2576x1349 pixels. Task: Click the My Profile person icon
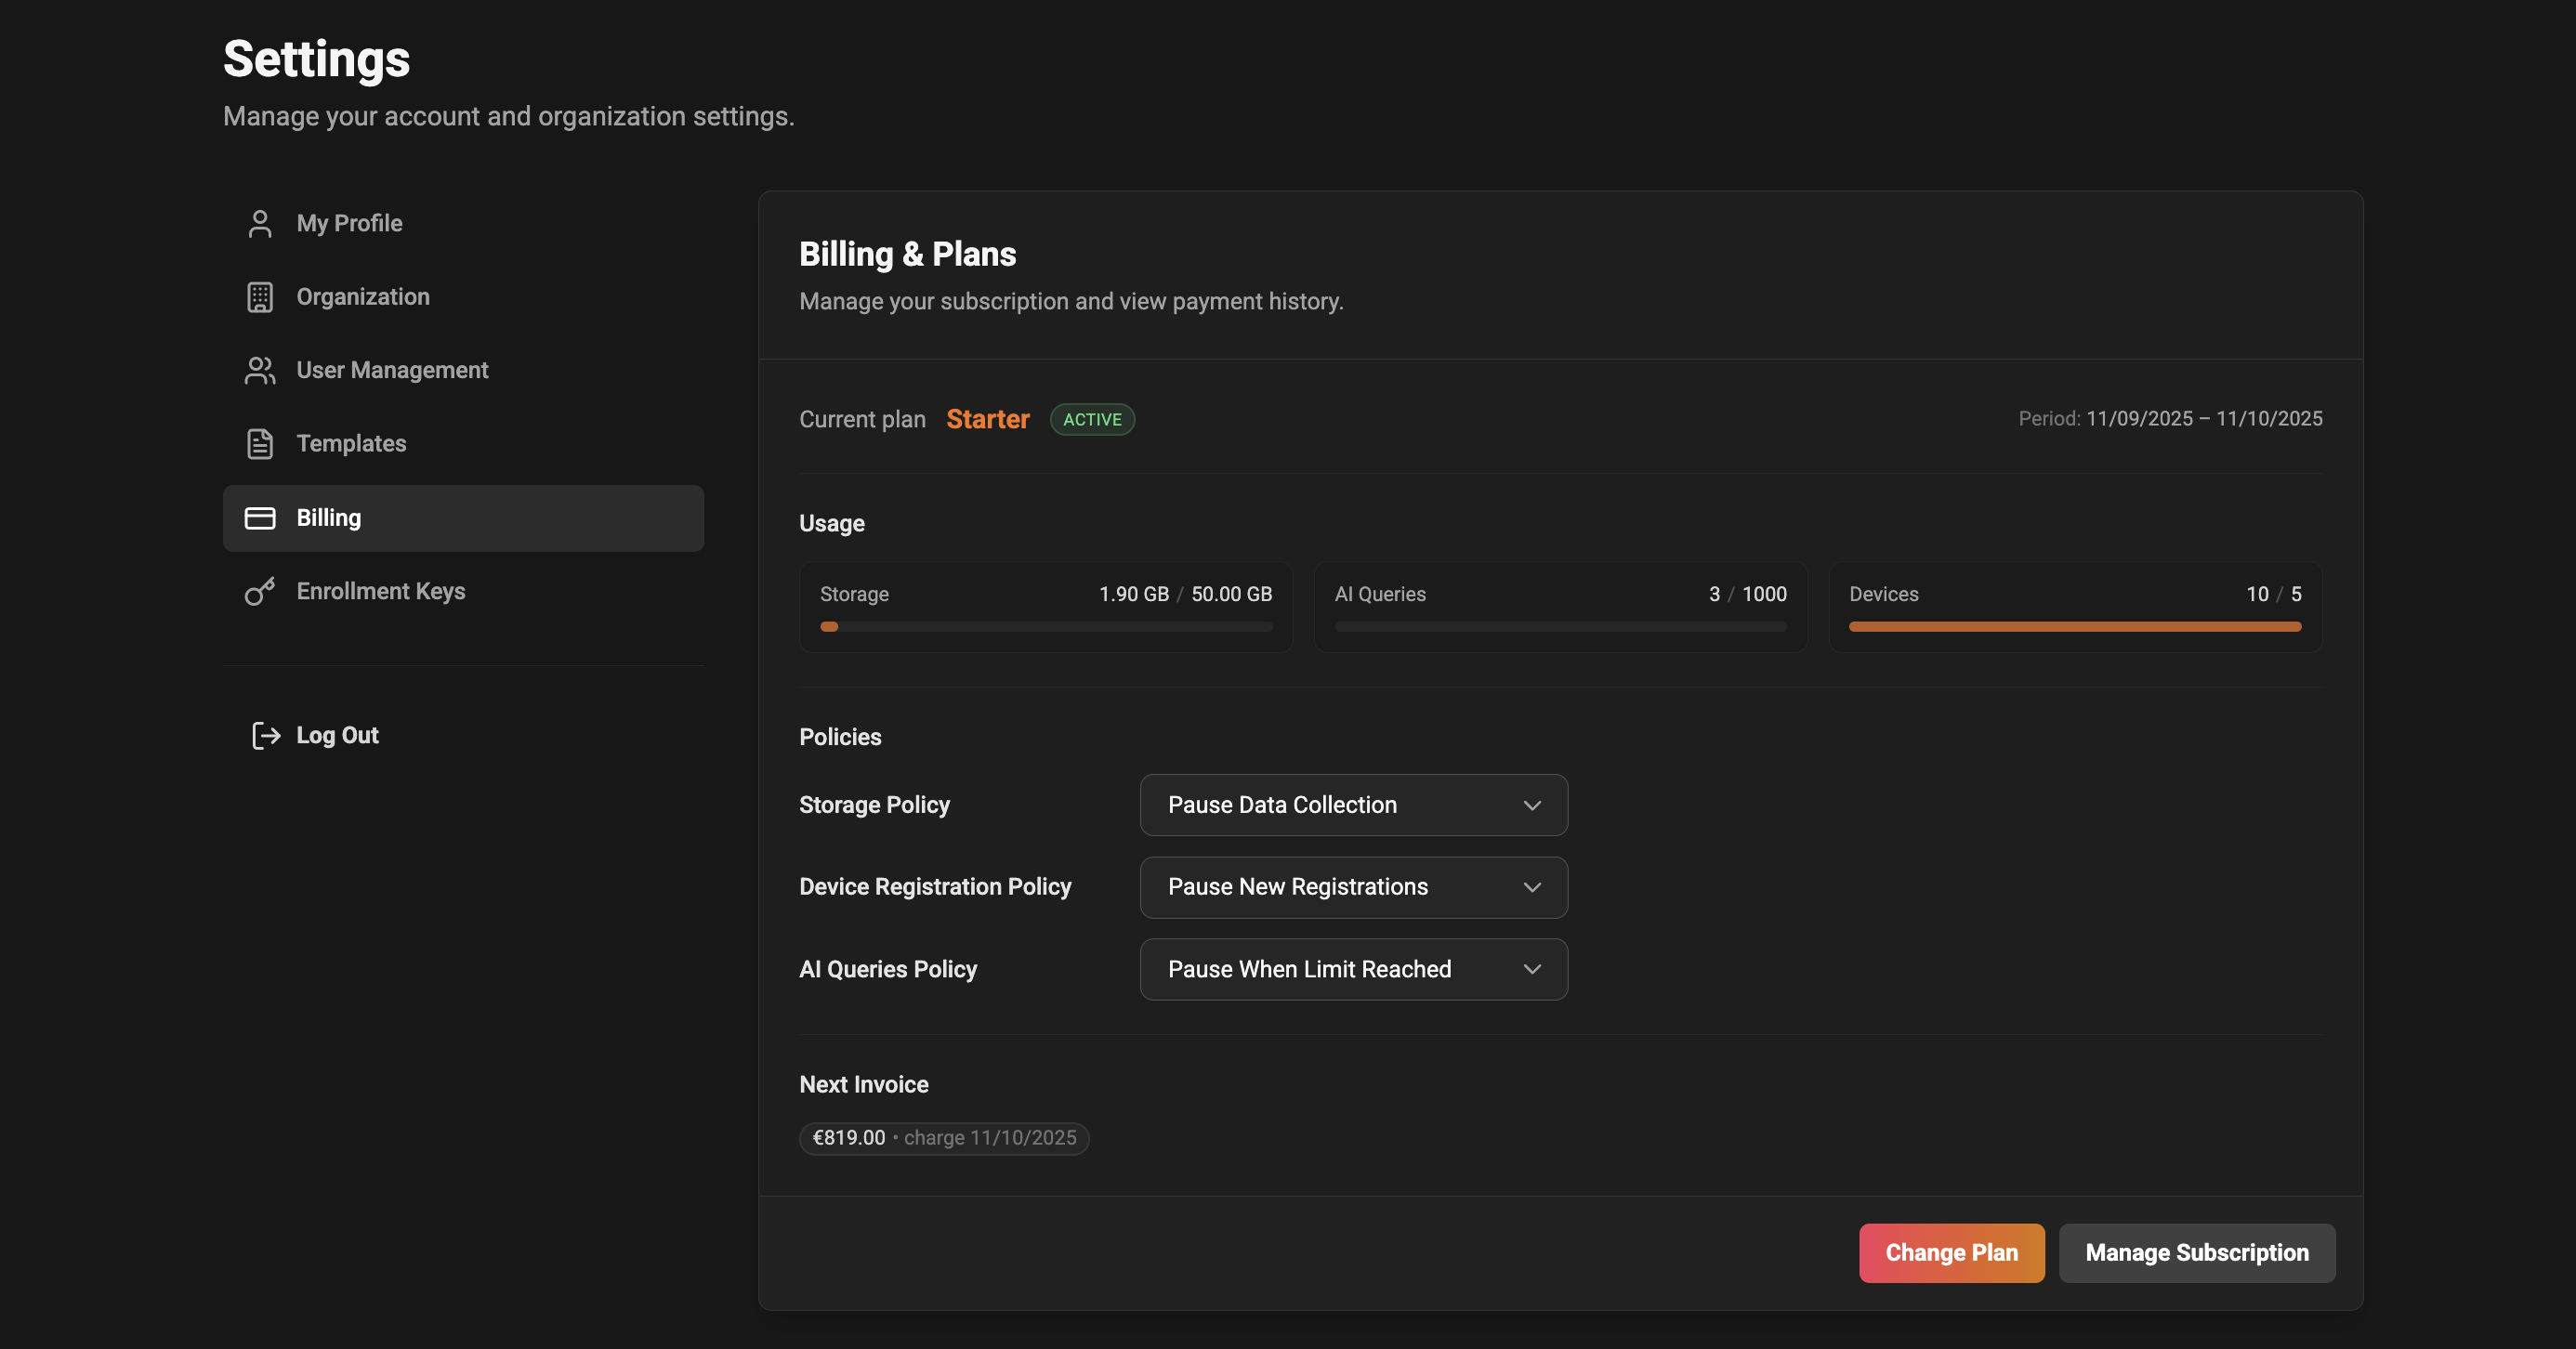[x=260, y=223]
